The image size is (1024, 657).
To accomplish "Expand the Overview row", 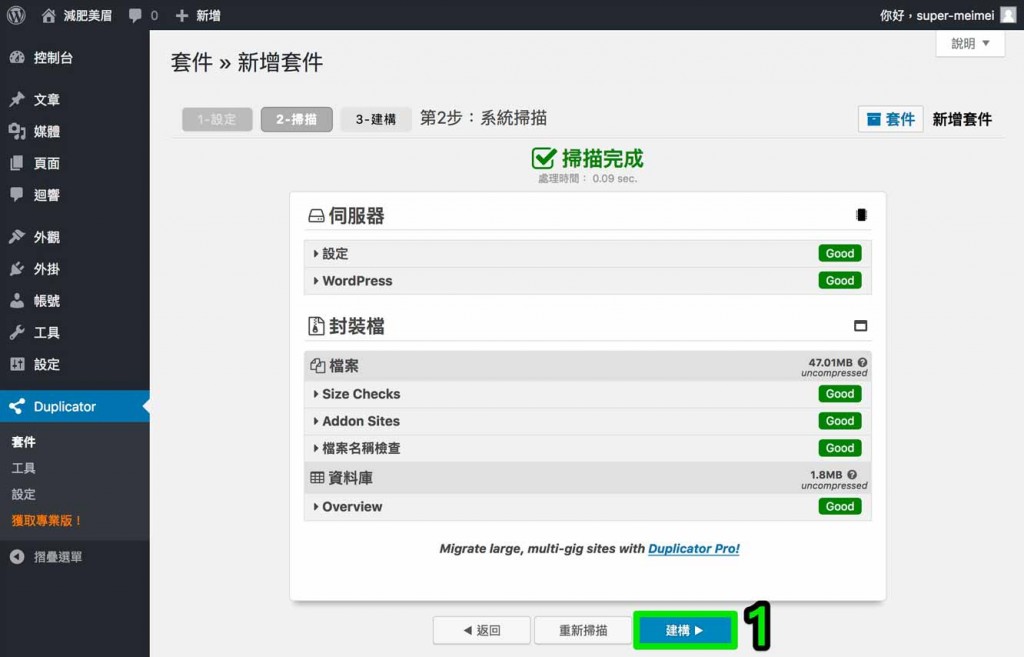I will (587, 506).
